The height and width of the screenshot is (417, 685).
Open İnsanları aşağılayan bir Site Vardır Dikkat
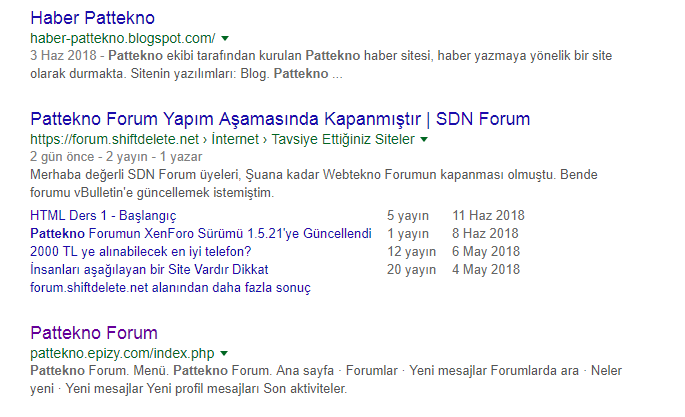(149, 269)
